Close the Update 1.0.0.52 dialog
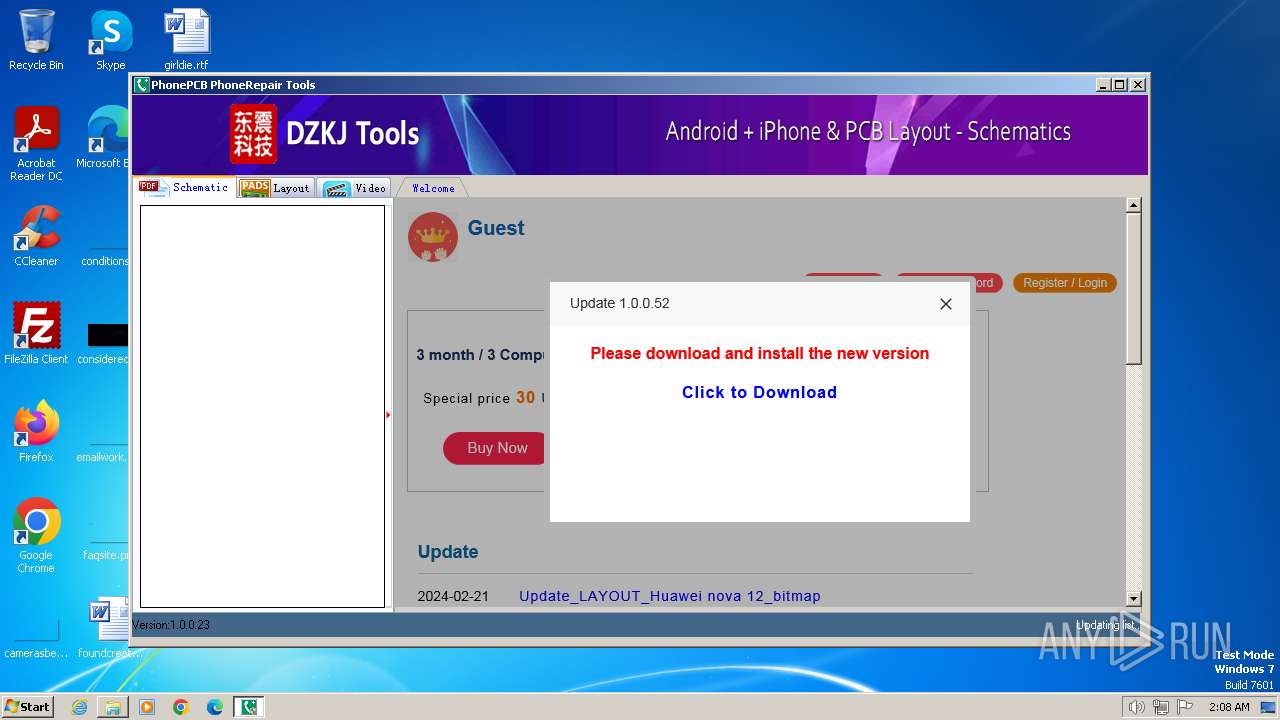1280x720 pixels. (945, 304)
